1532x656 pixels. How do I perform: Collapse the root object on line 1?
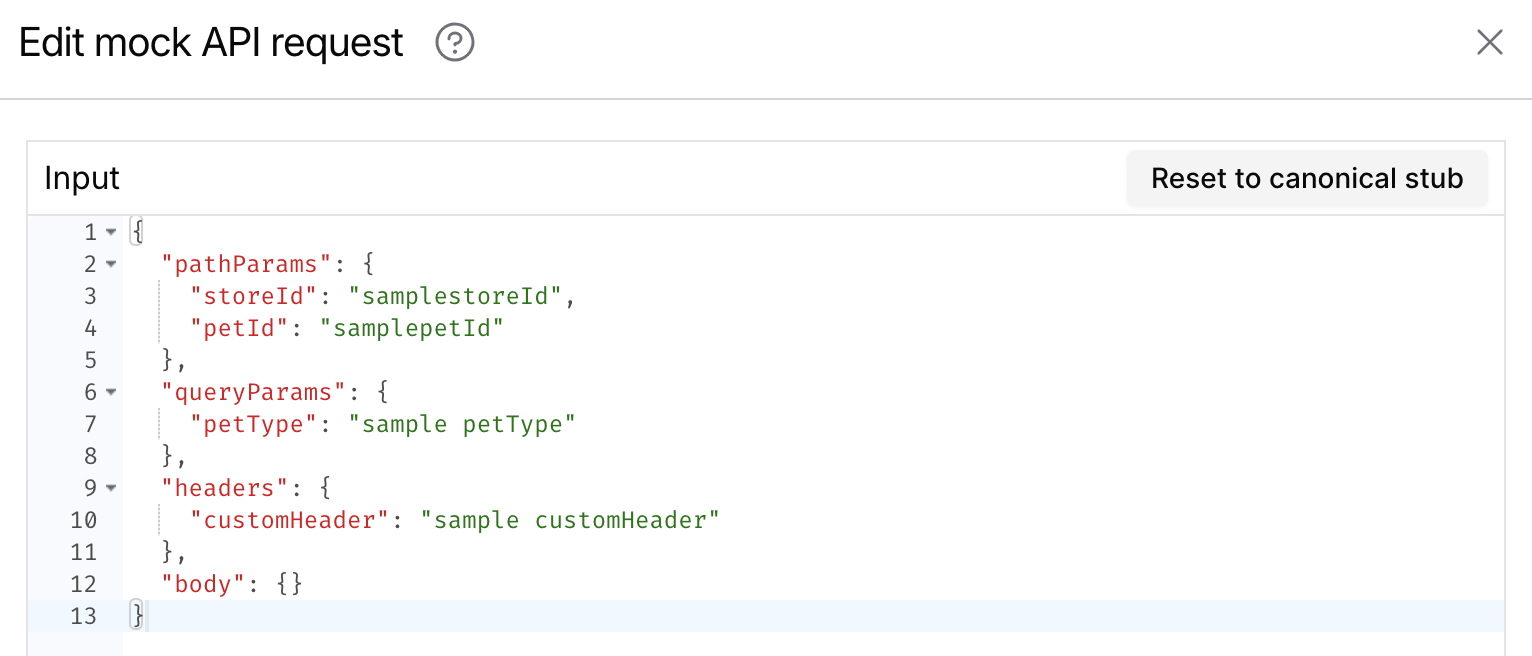coord(111,233)
